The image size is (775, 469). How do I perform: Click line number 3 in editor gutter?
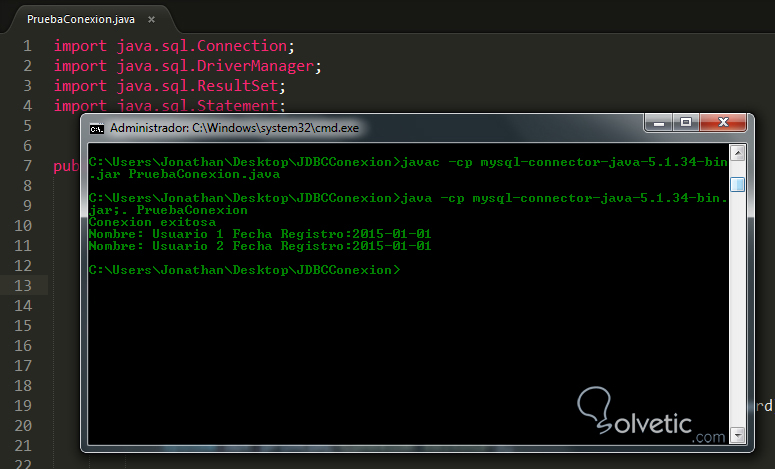click(x=27, y=86)
